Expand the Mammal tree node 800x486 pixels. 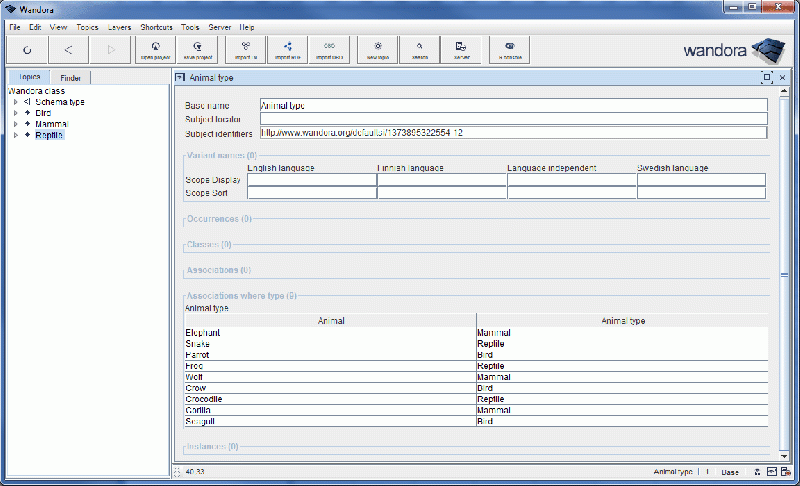(x=15, y=124)
